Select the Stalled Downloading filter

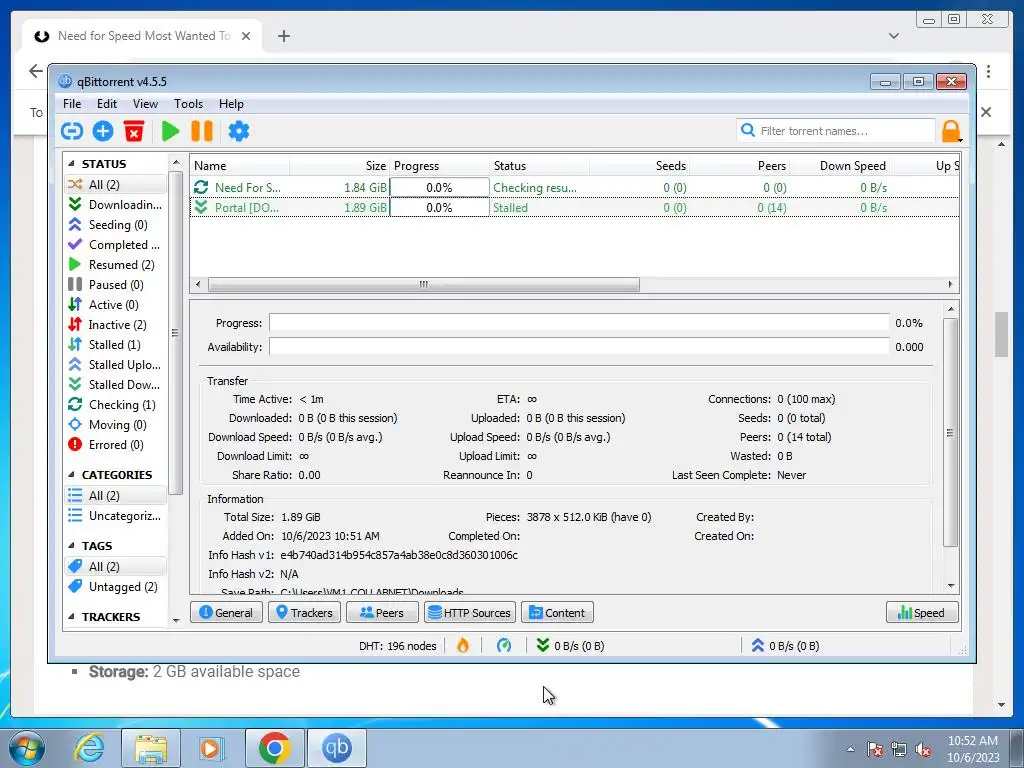(116, 385)
